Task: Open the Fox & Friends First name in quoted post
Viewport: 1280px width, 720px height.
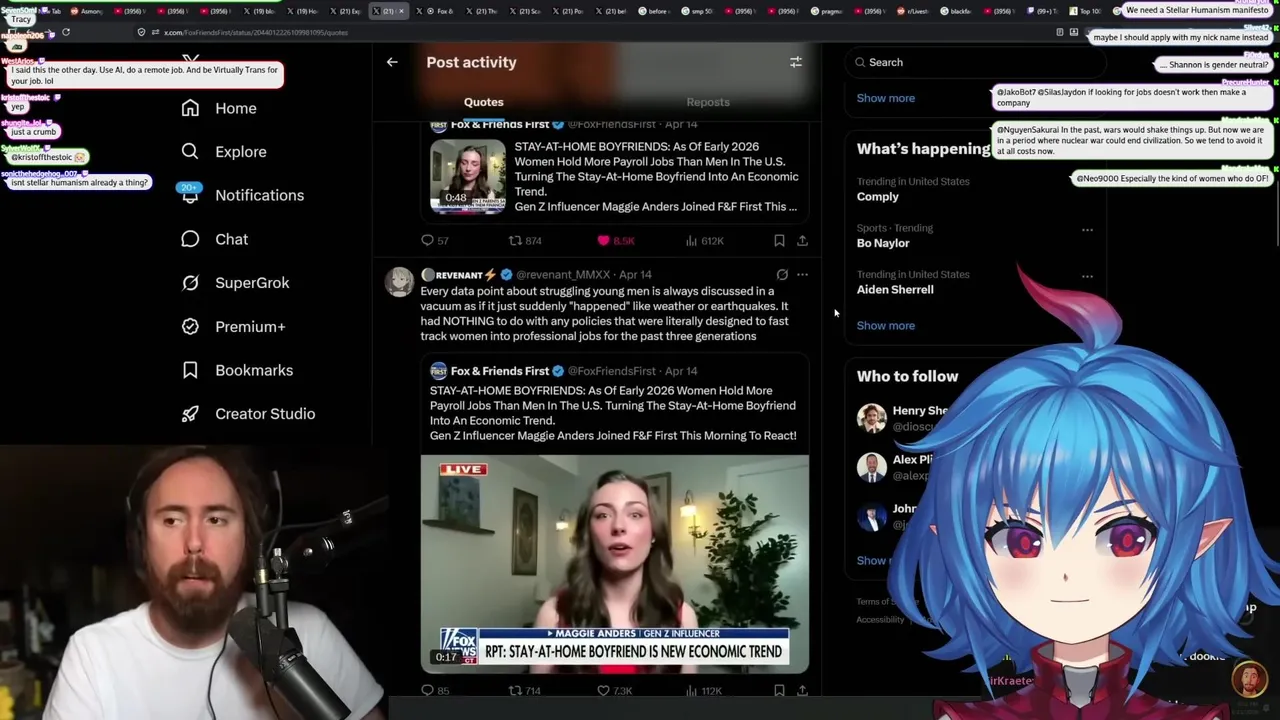Action: click(499, 371)
